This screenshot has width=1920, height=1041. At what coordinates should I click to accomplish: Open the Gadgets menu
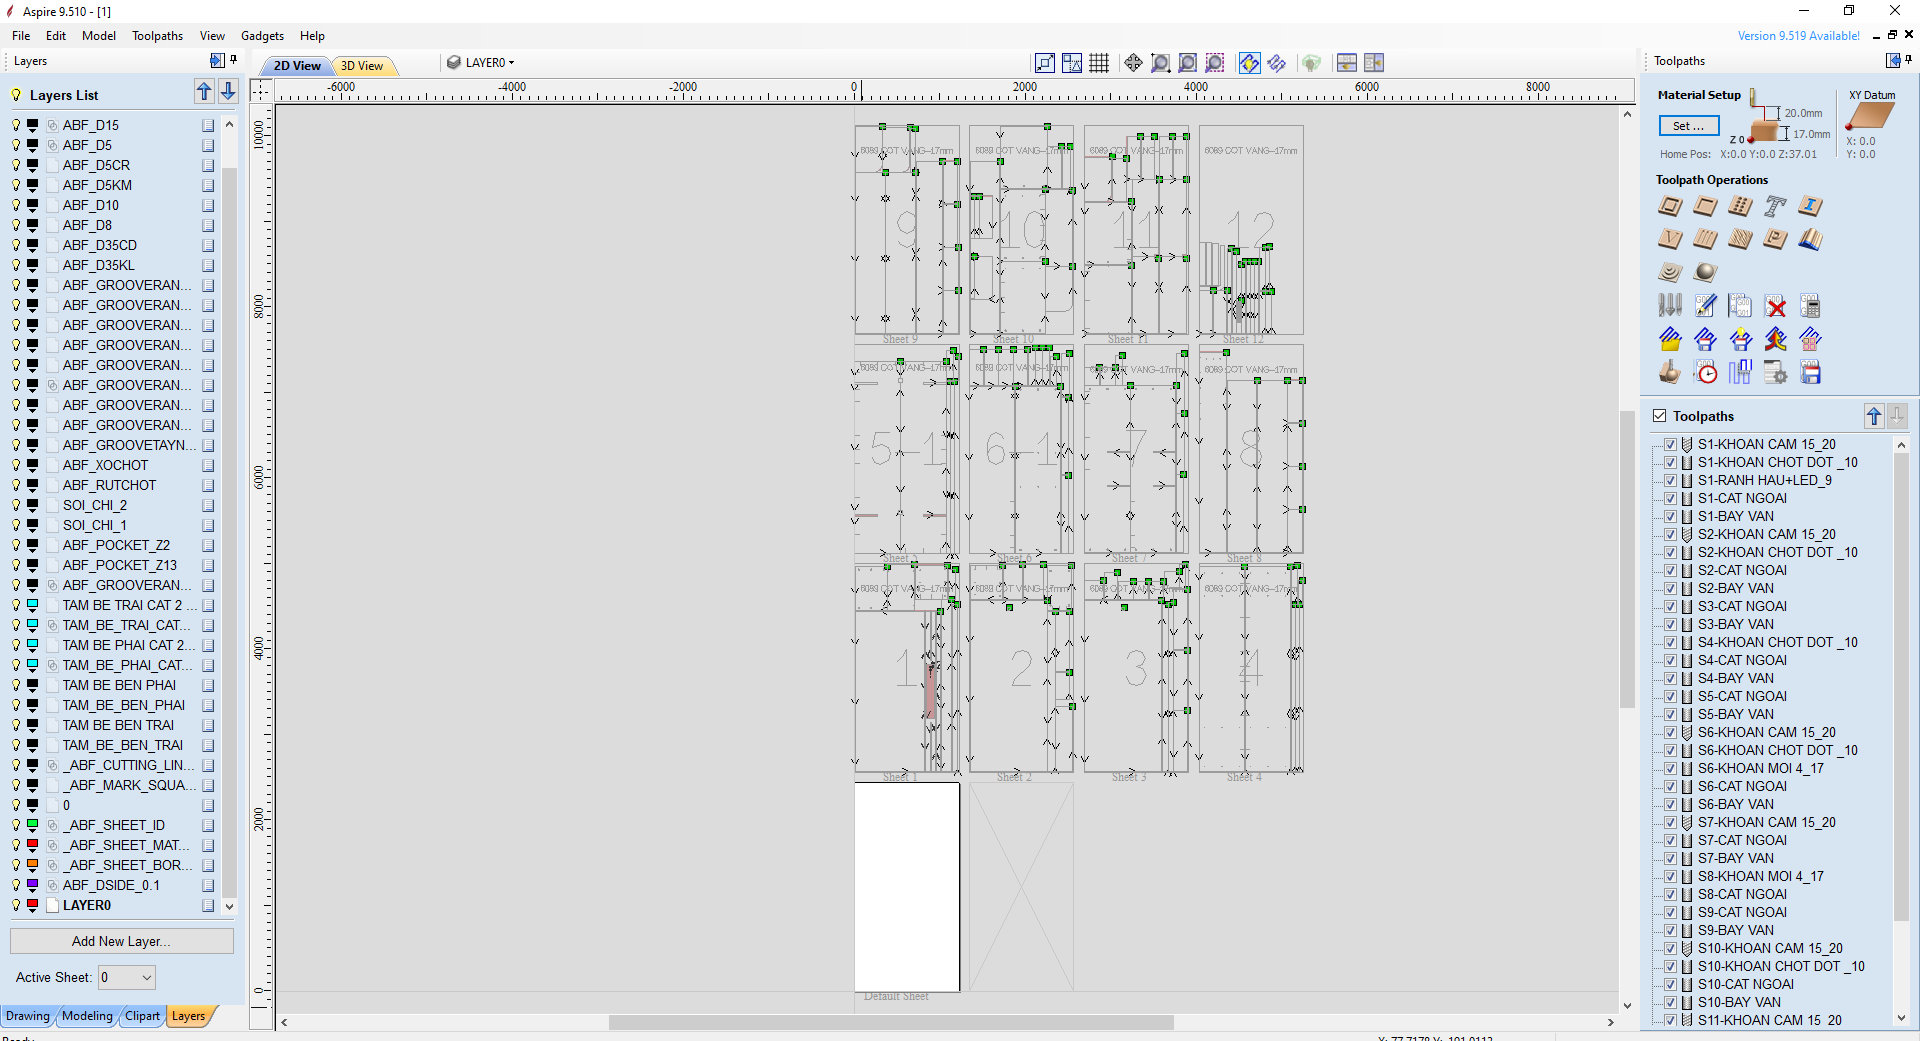click(262, 36)
